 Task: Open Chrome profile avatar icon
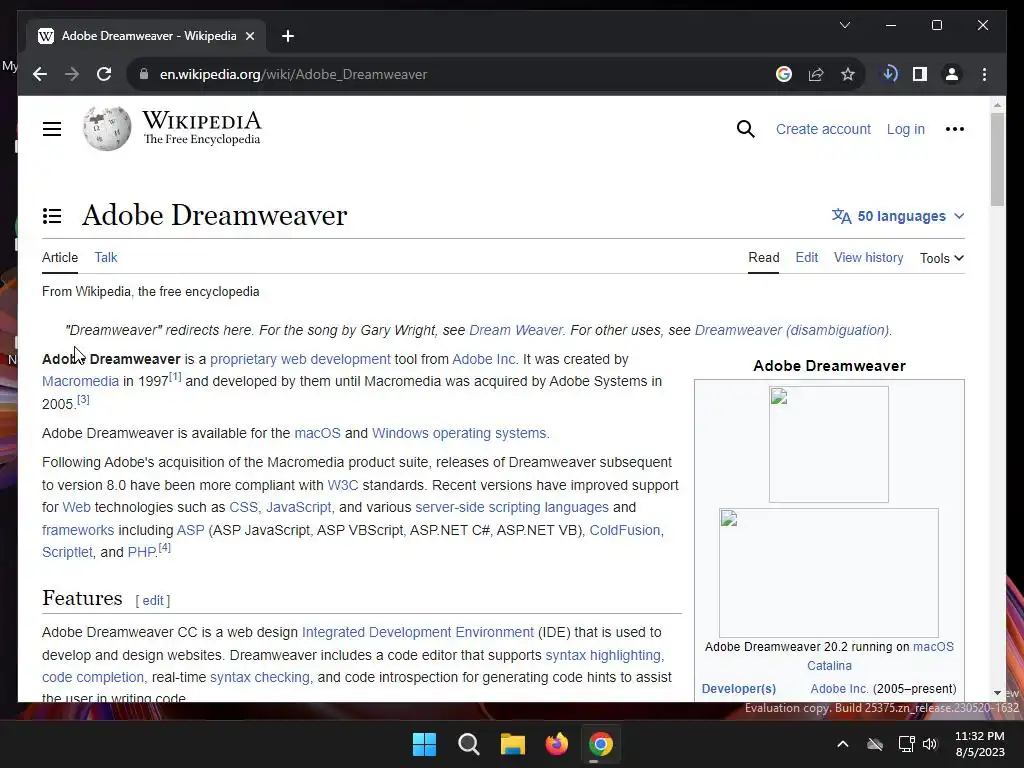[x=952, y=74]
